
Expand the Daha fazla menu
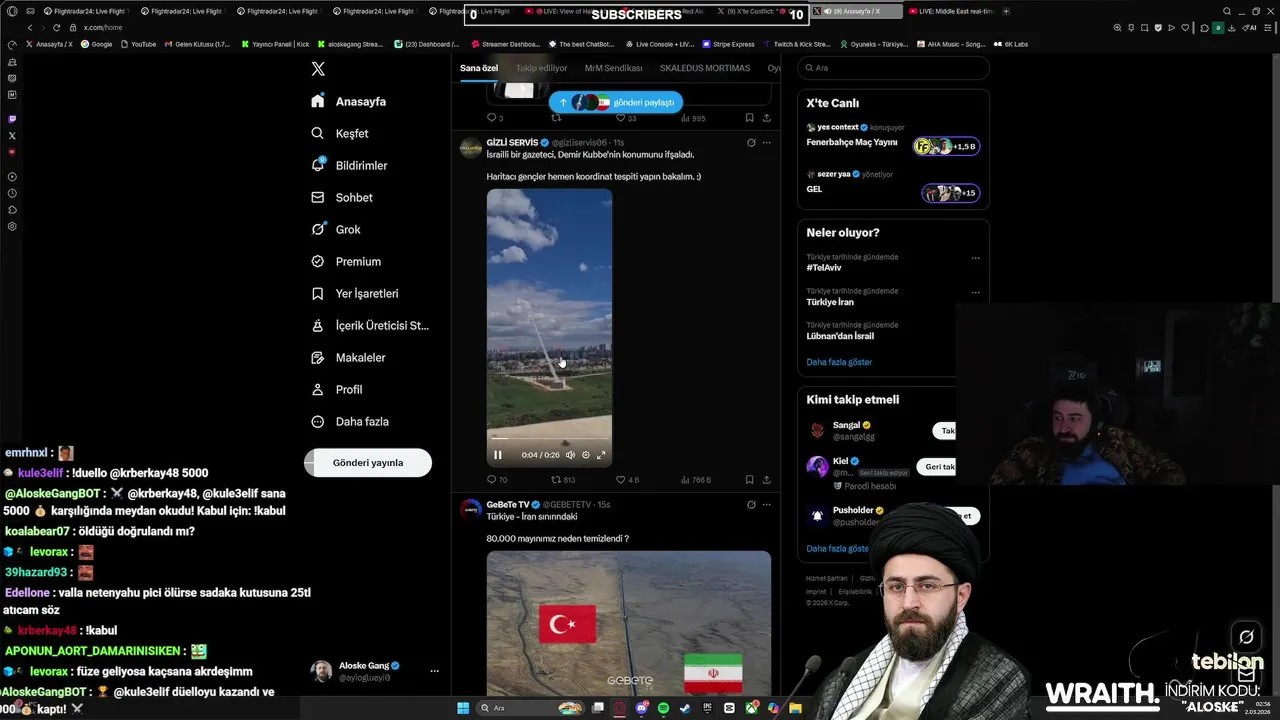(x=350, y=421)
